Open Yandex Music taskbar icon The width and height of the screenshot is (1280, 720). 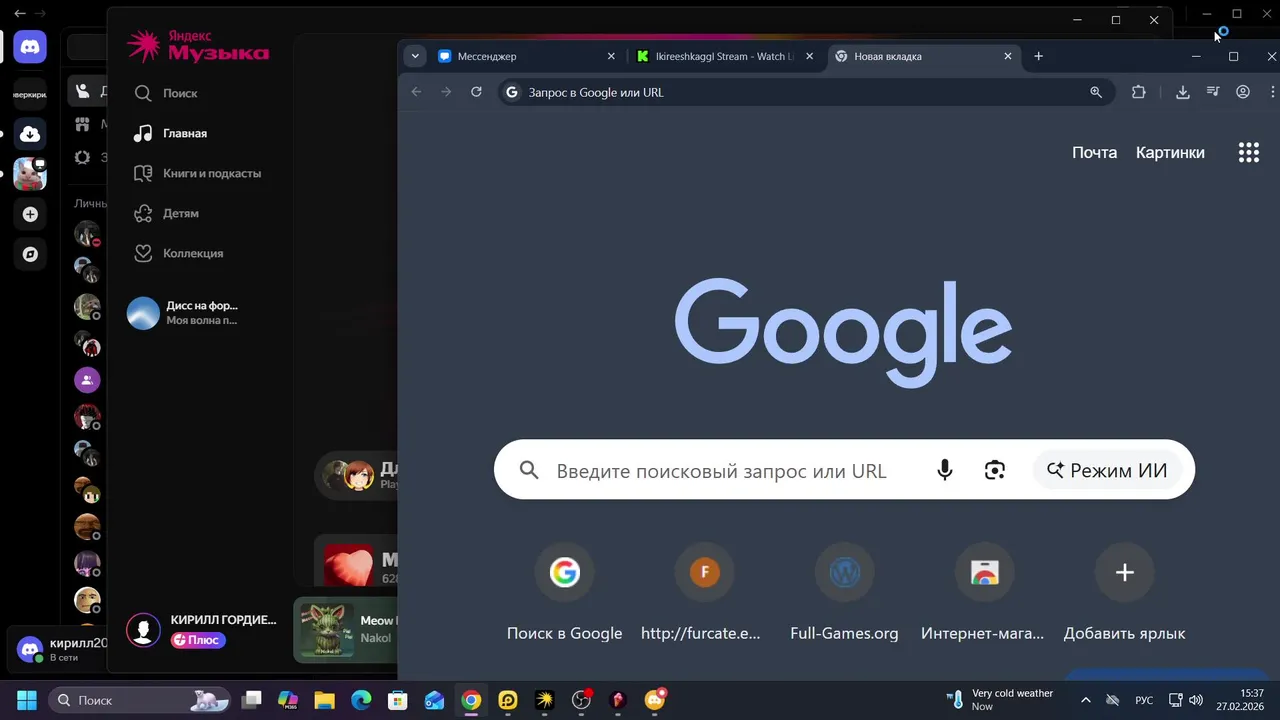point(544,700)
